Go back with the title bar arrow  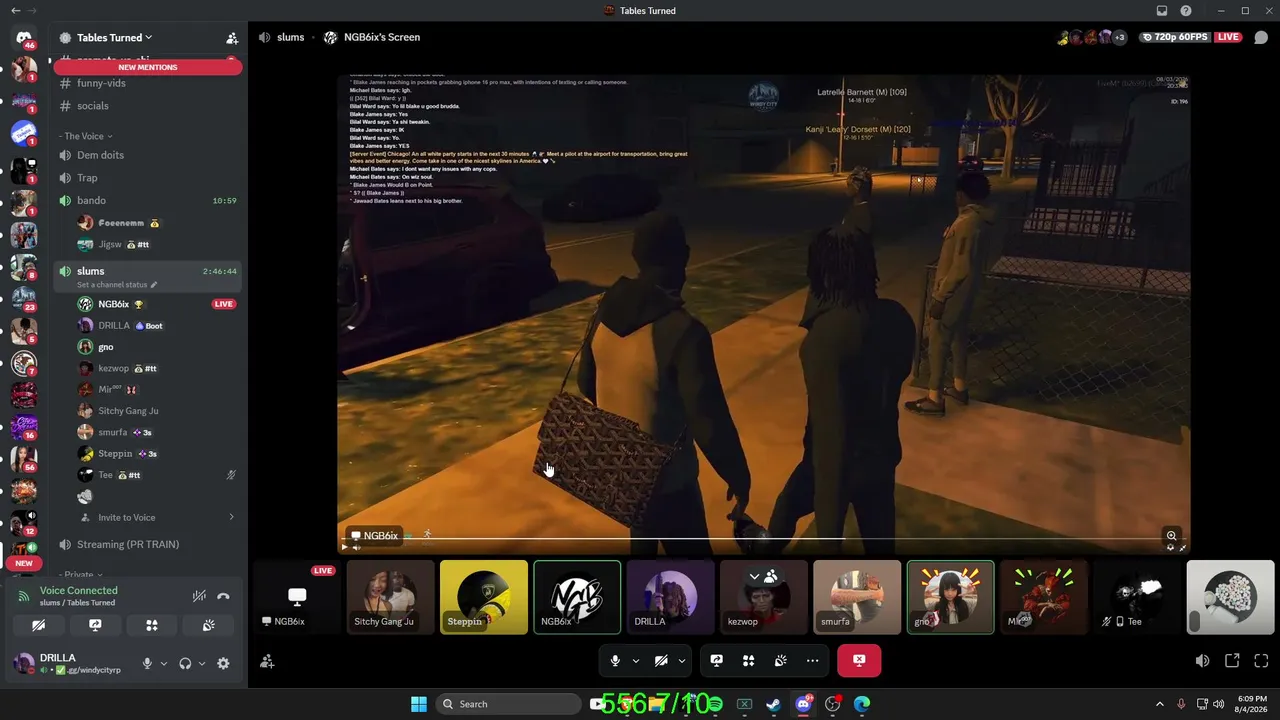16,11
